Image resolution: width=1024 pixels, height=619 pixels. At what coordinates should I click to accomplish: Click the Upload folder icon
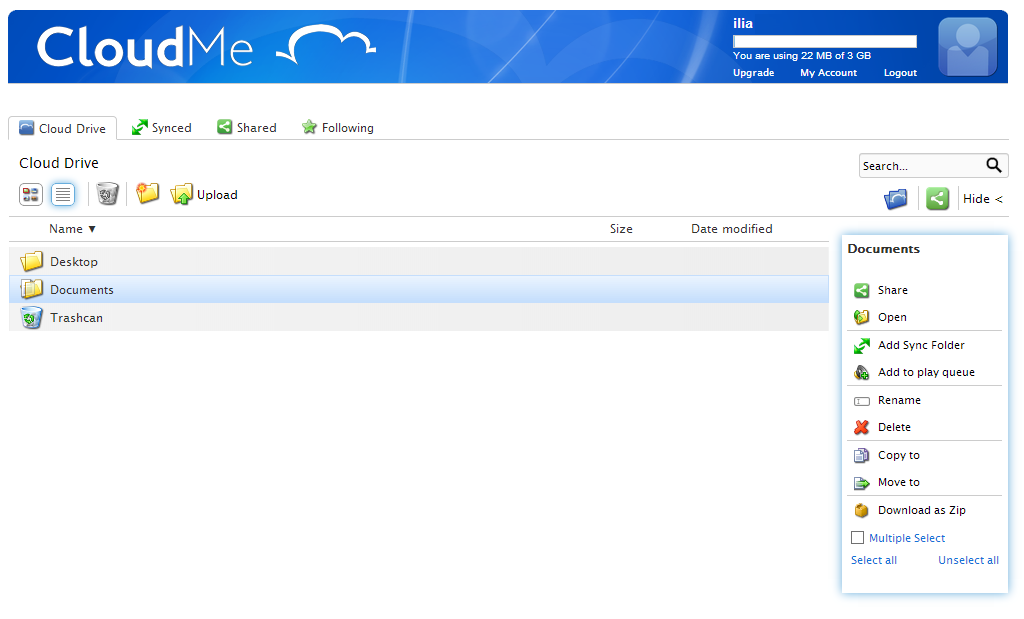coord(182,194)
